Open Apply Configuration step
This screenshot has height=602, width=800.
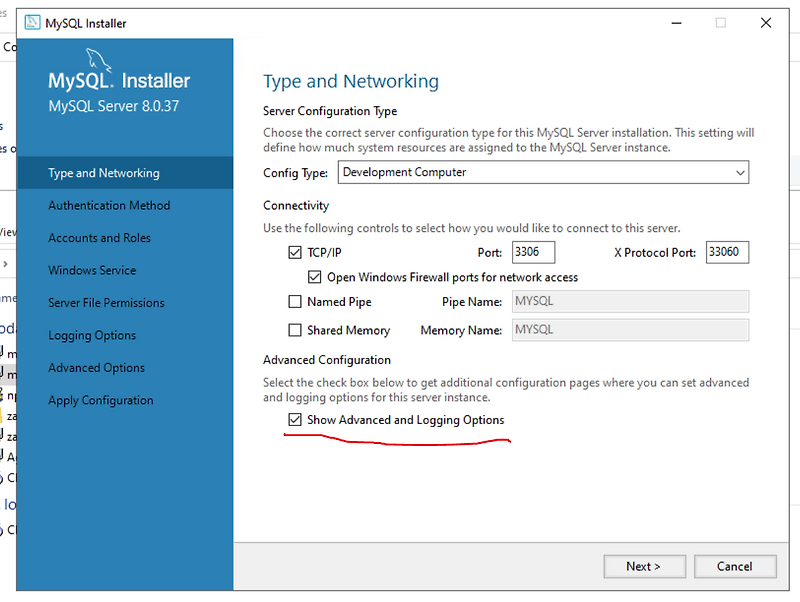point(101,400)
